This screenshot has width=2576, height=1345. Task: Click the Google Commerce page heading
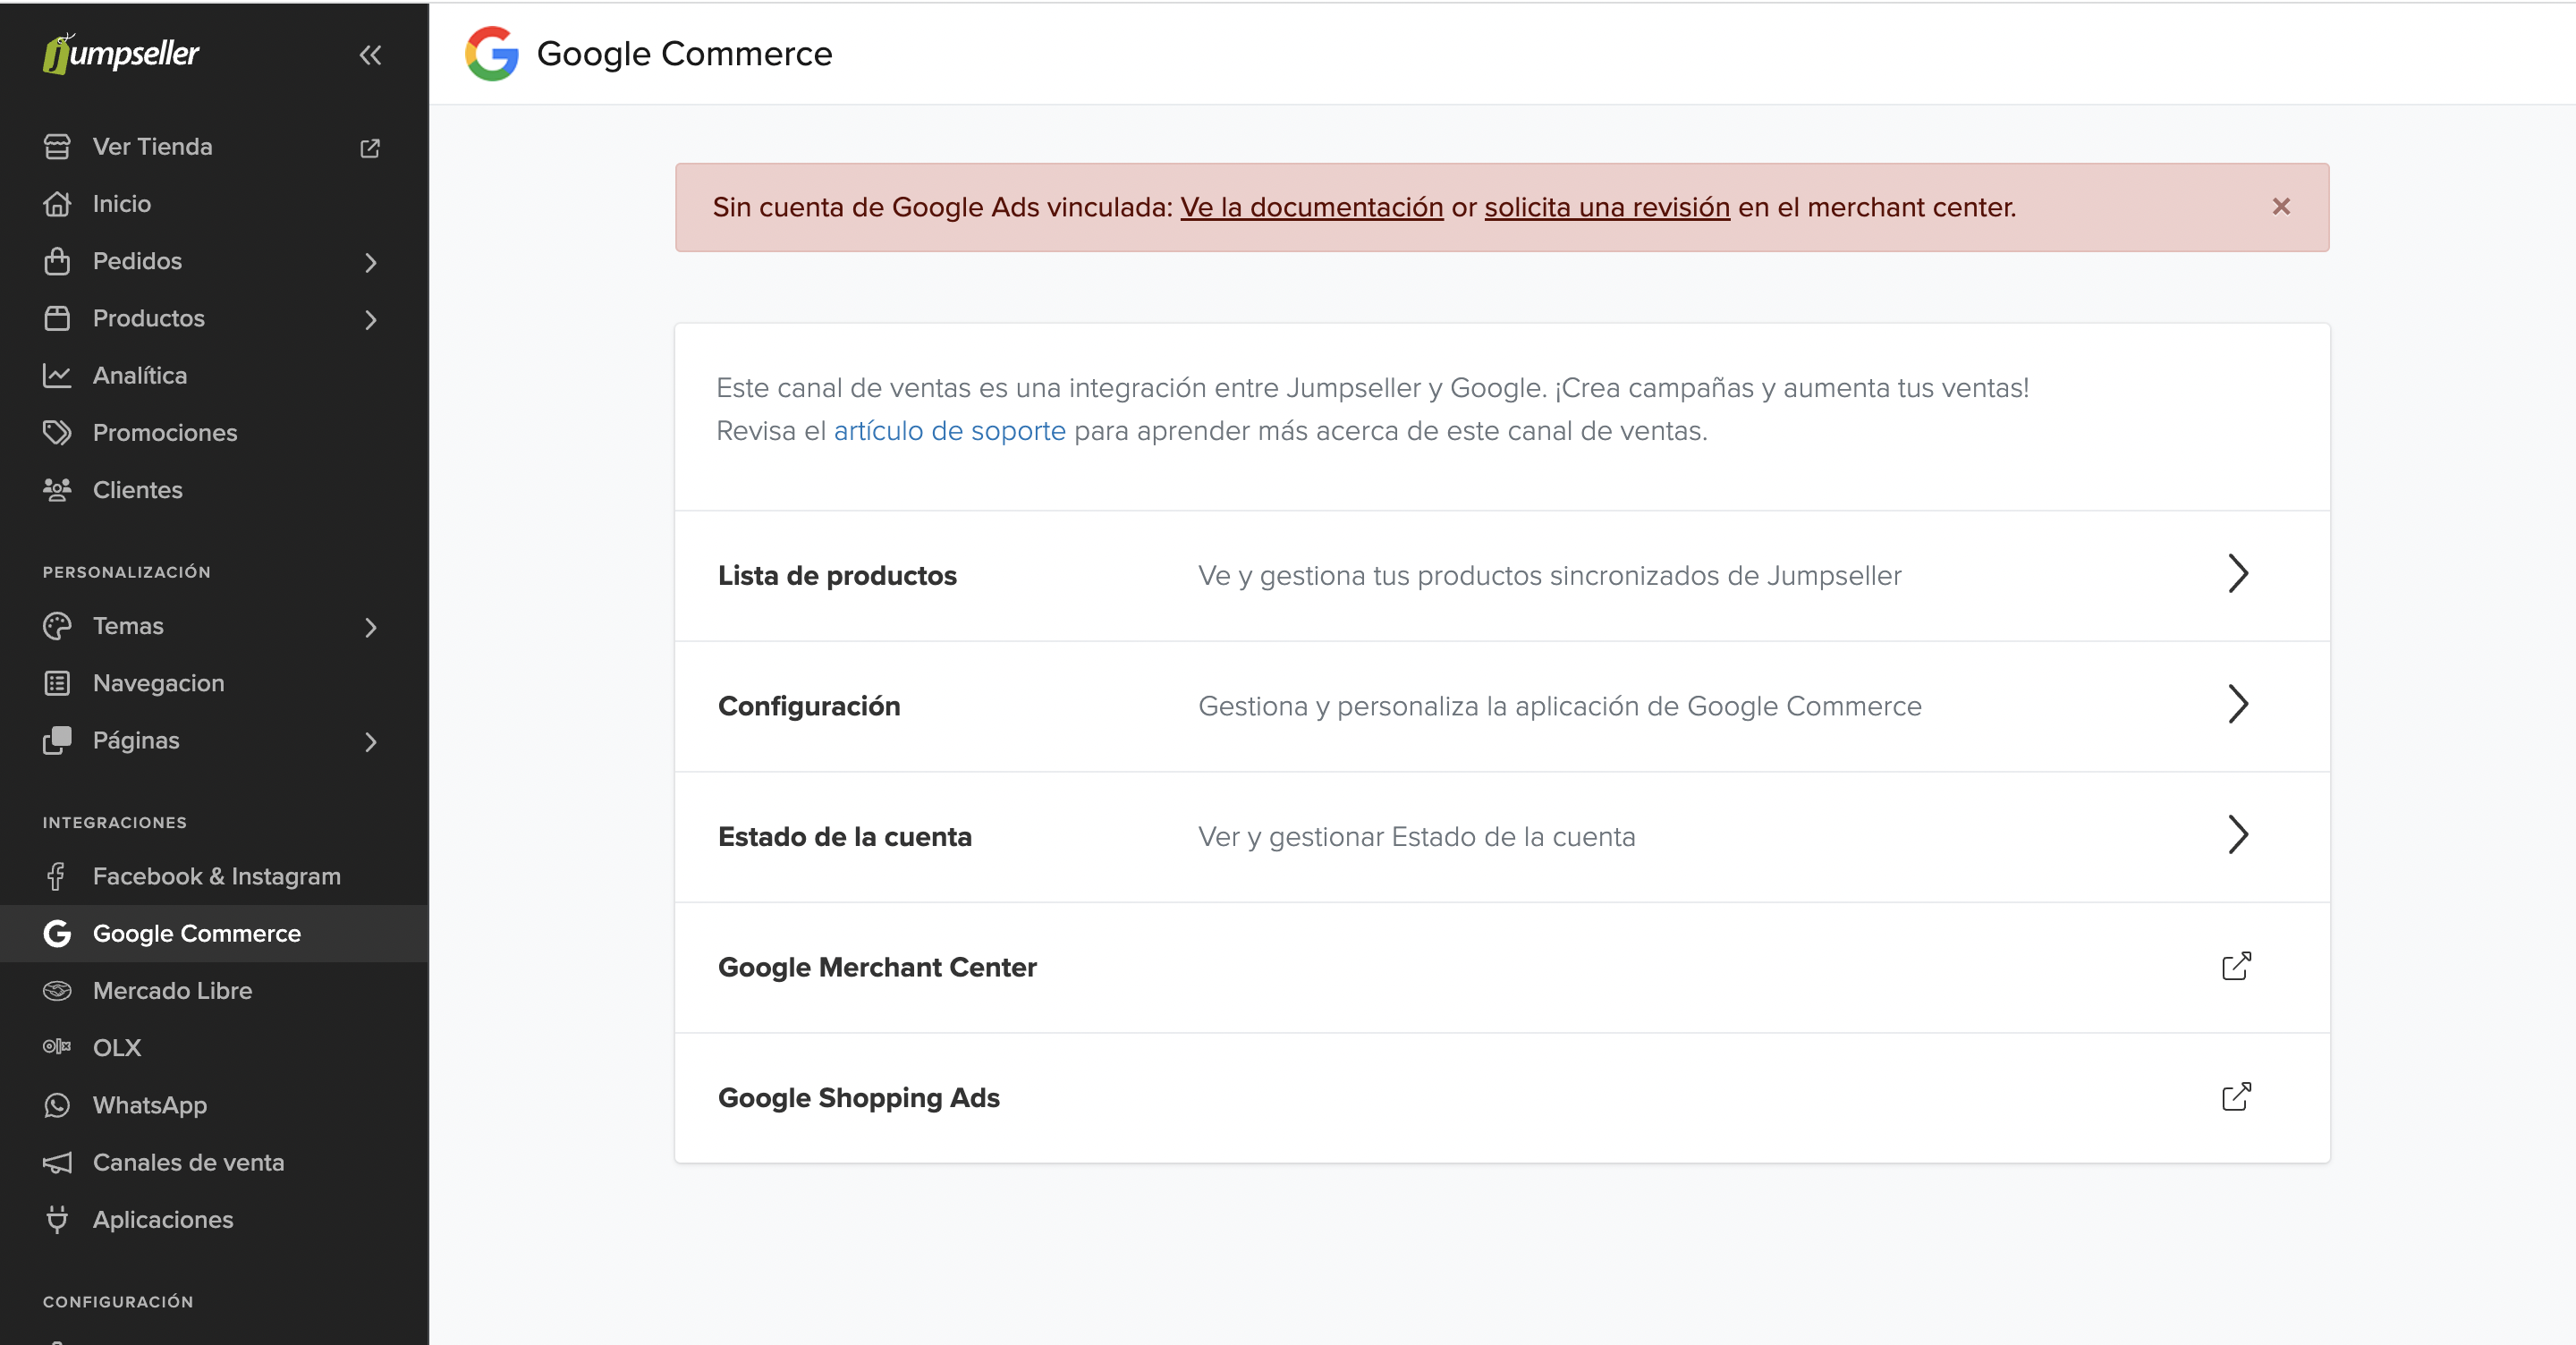coord(684,54)
